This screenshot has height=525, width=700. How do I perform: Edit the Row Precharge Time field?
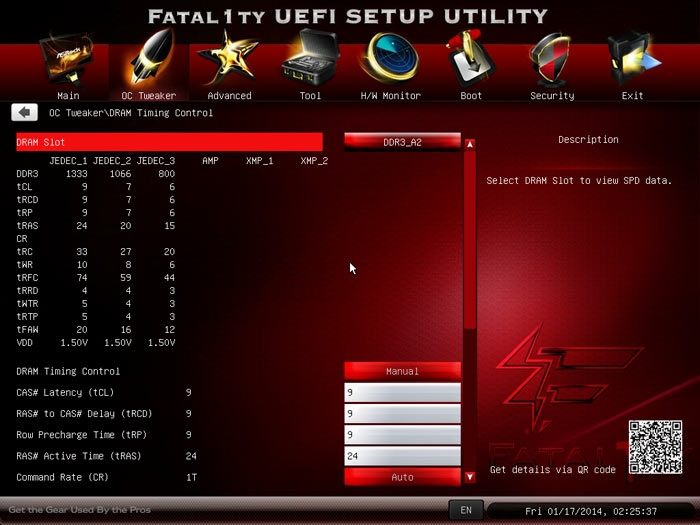tap(402, 434)
